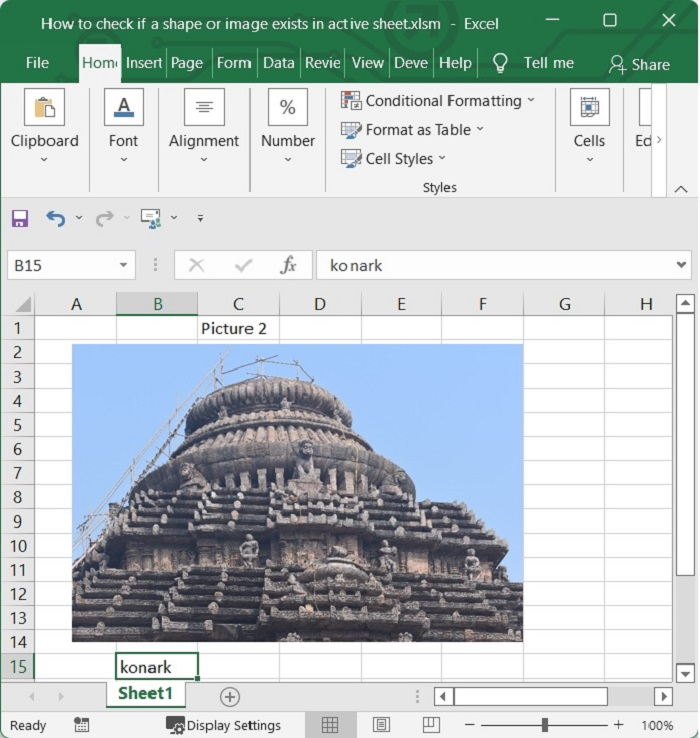Click Display Settings in status bar
This screenshot has width=700, height=738.
(223, 725)
